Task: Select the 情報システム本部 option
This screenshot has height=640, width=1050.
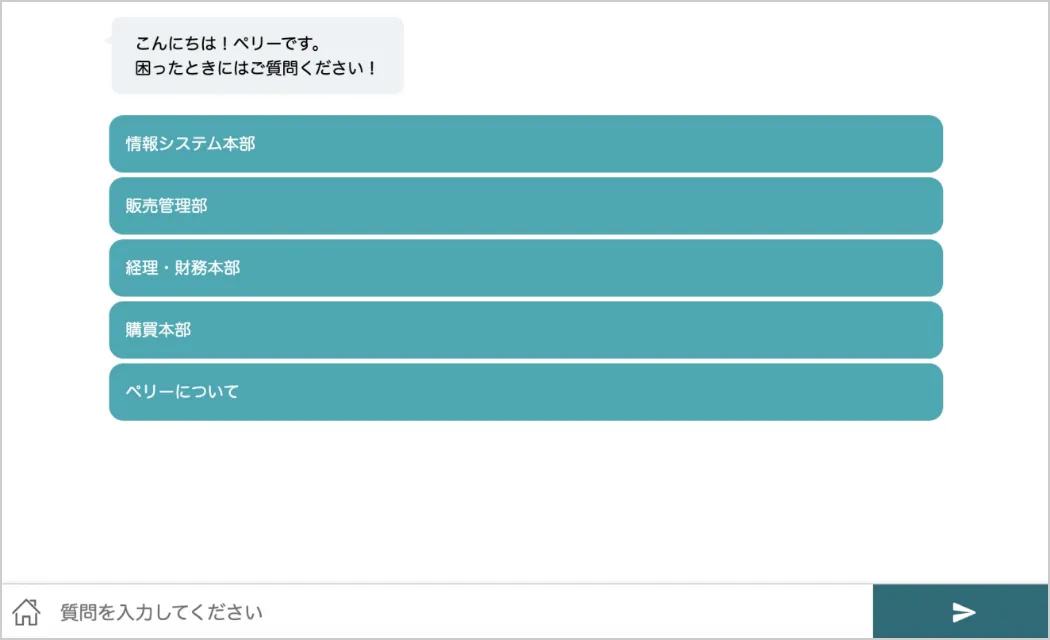Action: click(526, 144)
